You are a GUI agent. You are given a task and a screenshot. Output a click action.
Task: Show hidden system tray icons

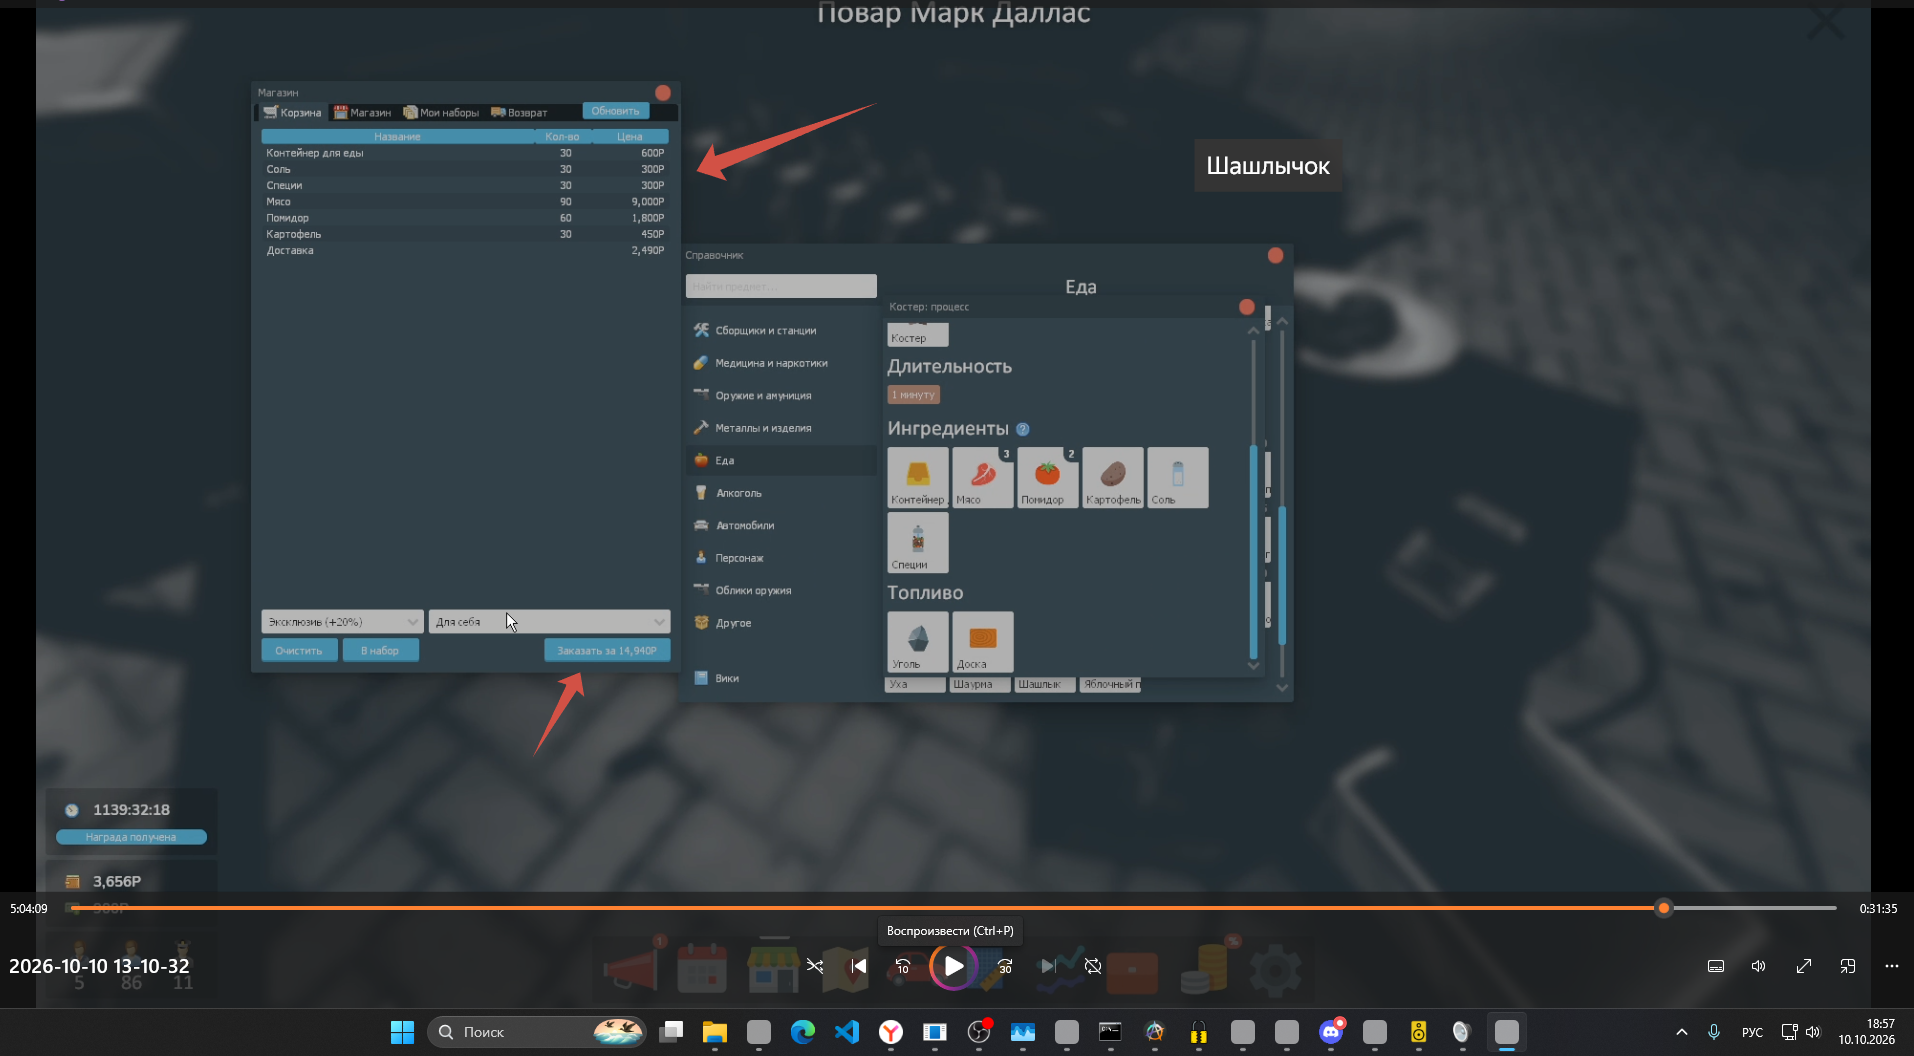[x=1682, y=1032]
